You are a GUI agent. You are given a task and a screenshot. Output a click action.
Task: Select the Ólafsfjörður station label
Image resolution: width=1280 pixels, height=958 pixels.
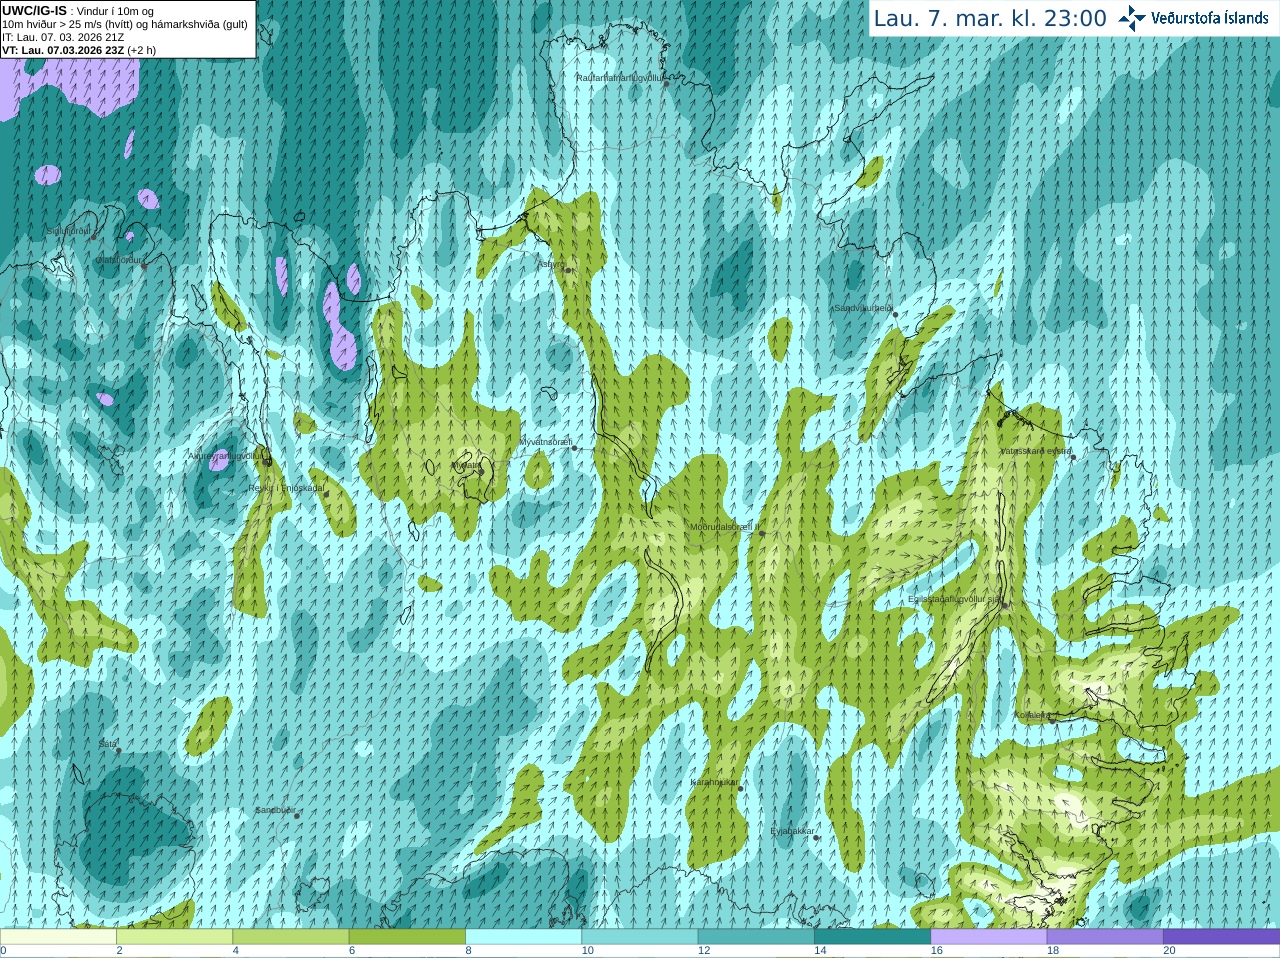click(118, 259)
